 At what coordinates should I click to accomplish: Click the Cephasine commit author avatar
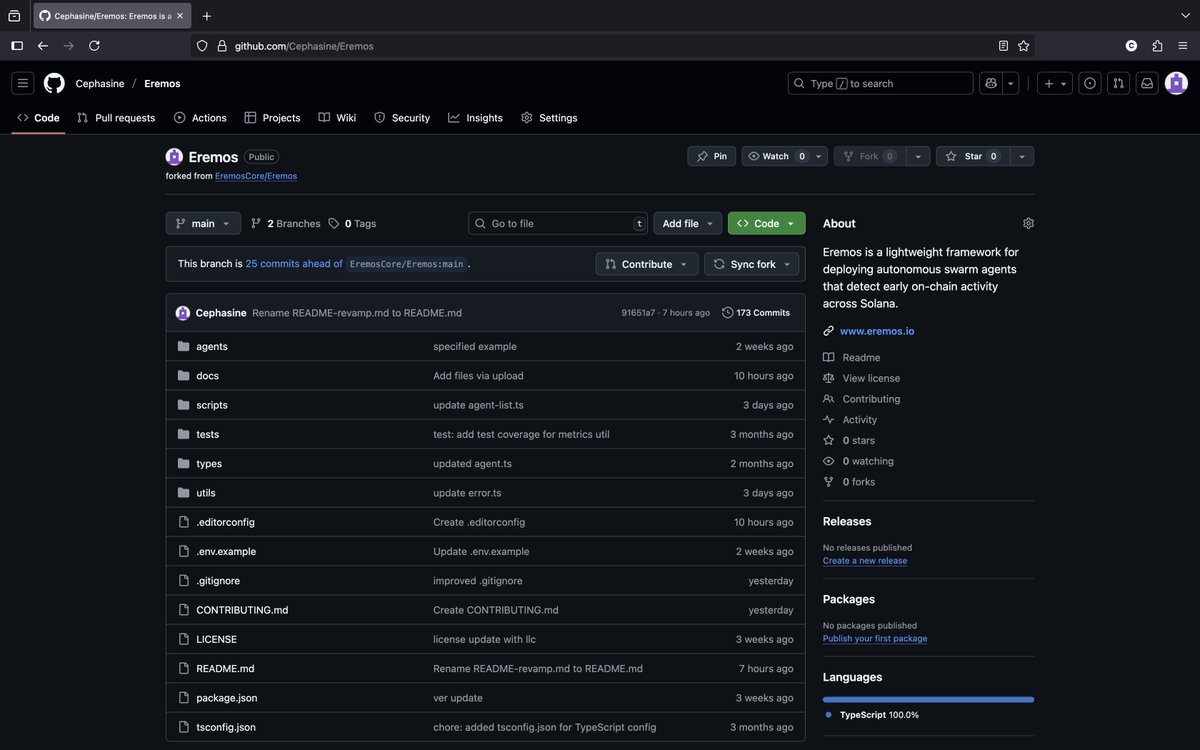click(x=183, y=313)
